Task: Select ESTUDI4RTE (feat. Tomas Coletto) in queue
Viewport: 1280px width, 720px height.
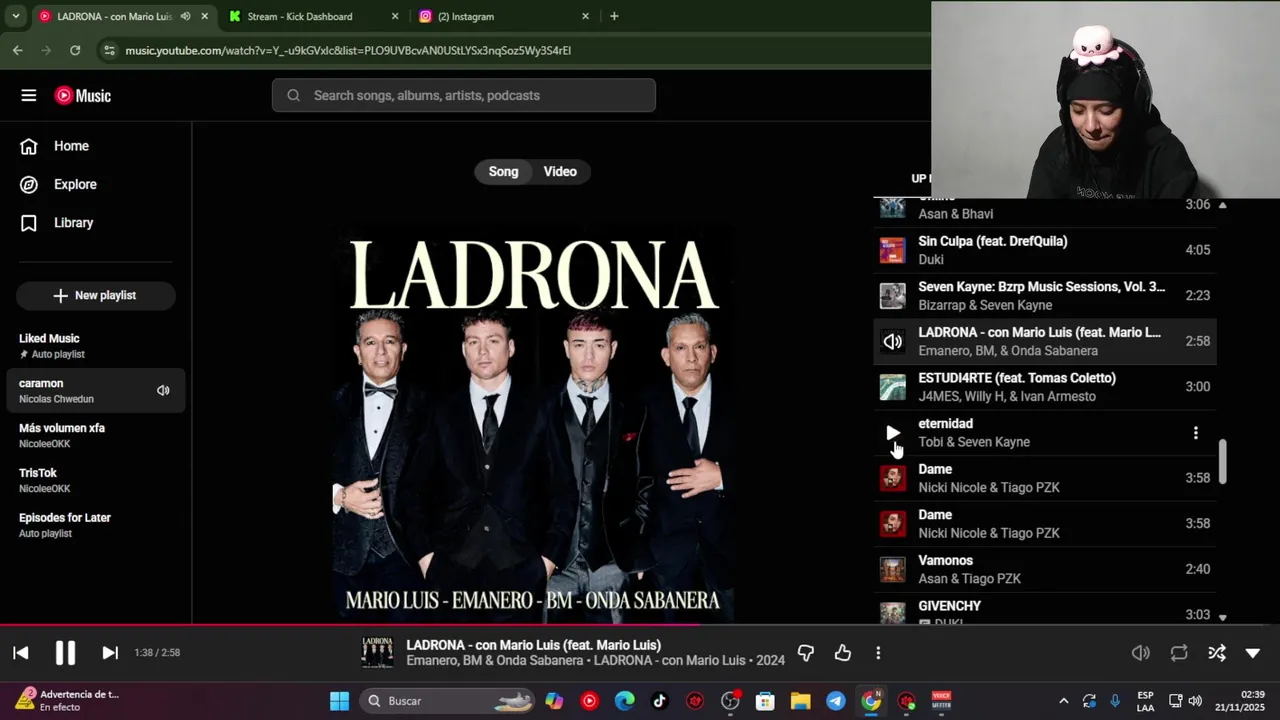Action: point(1045,387)
